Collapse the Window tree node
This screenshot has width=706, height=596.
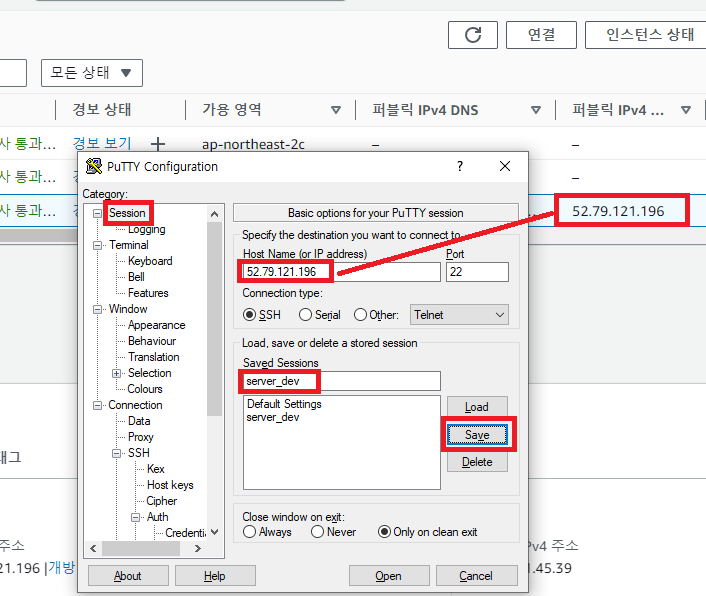tap(97, 309)
